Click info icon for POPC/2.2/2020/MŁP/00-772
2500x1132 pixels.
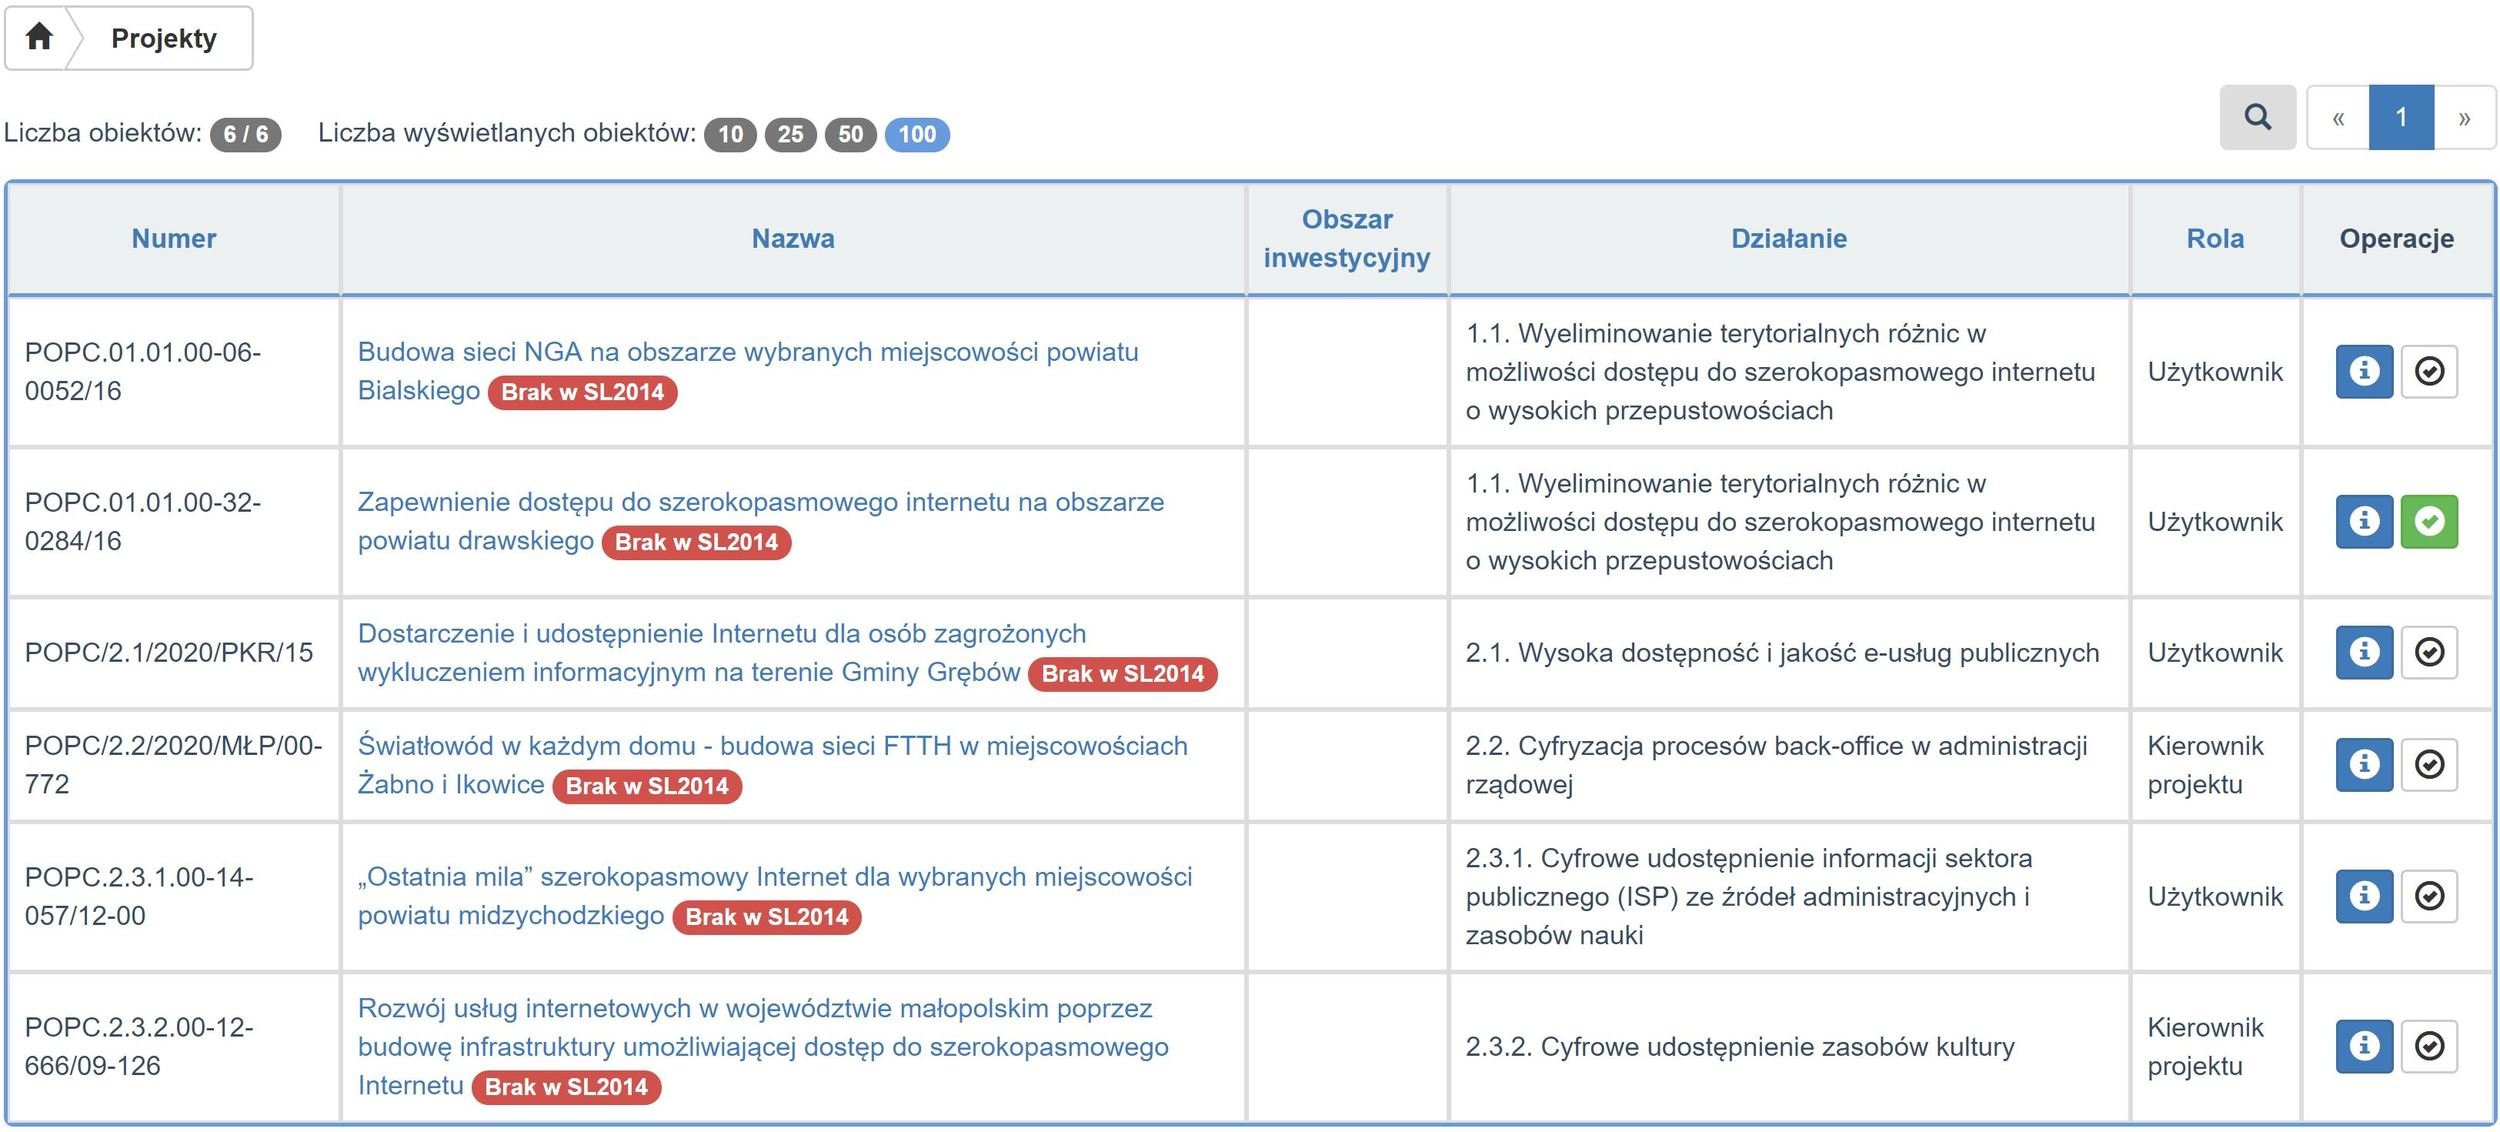point(2363,764)
